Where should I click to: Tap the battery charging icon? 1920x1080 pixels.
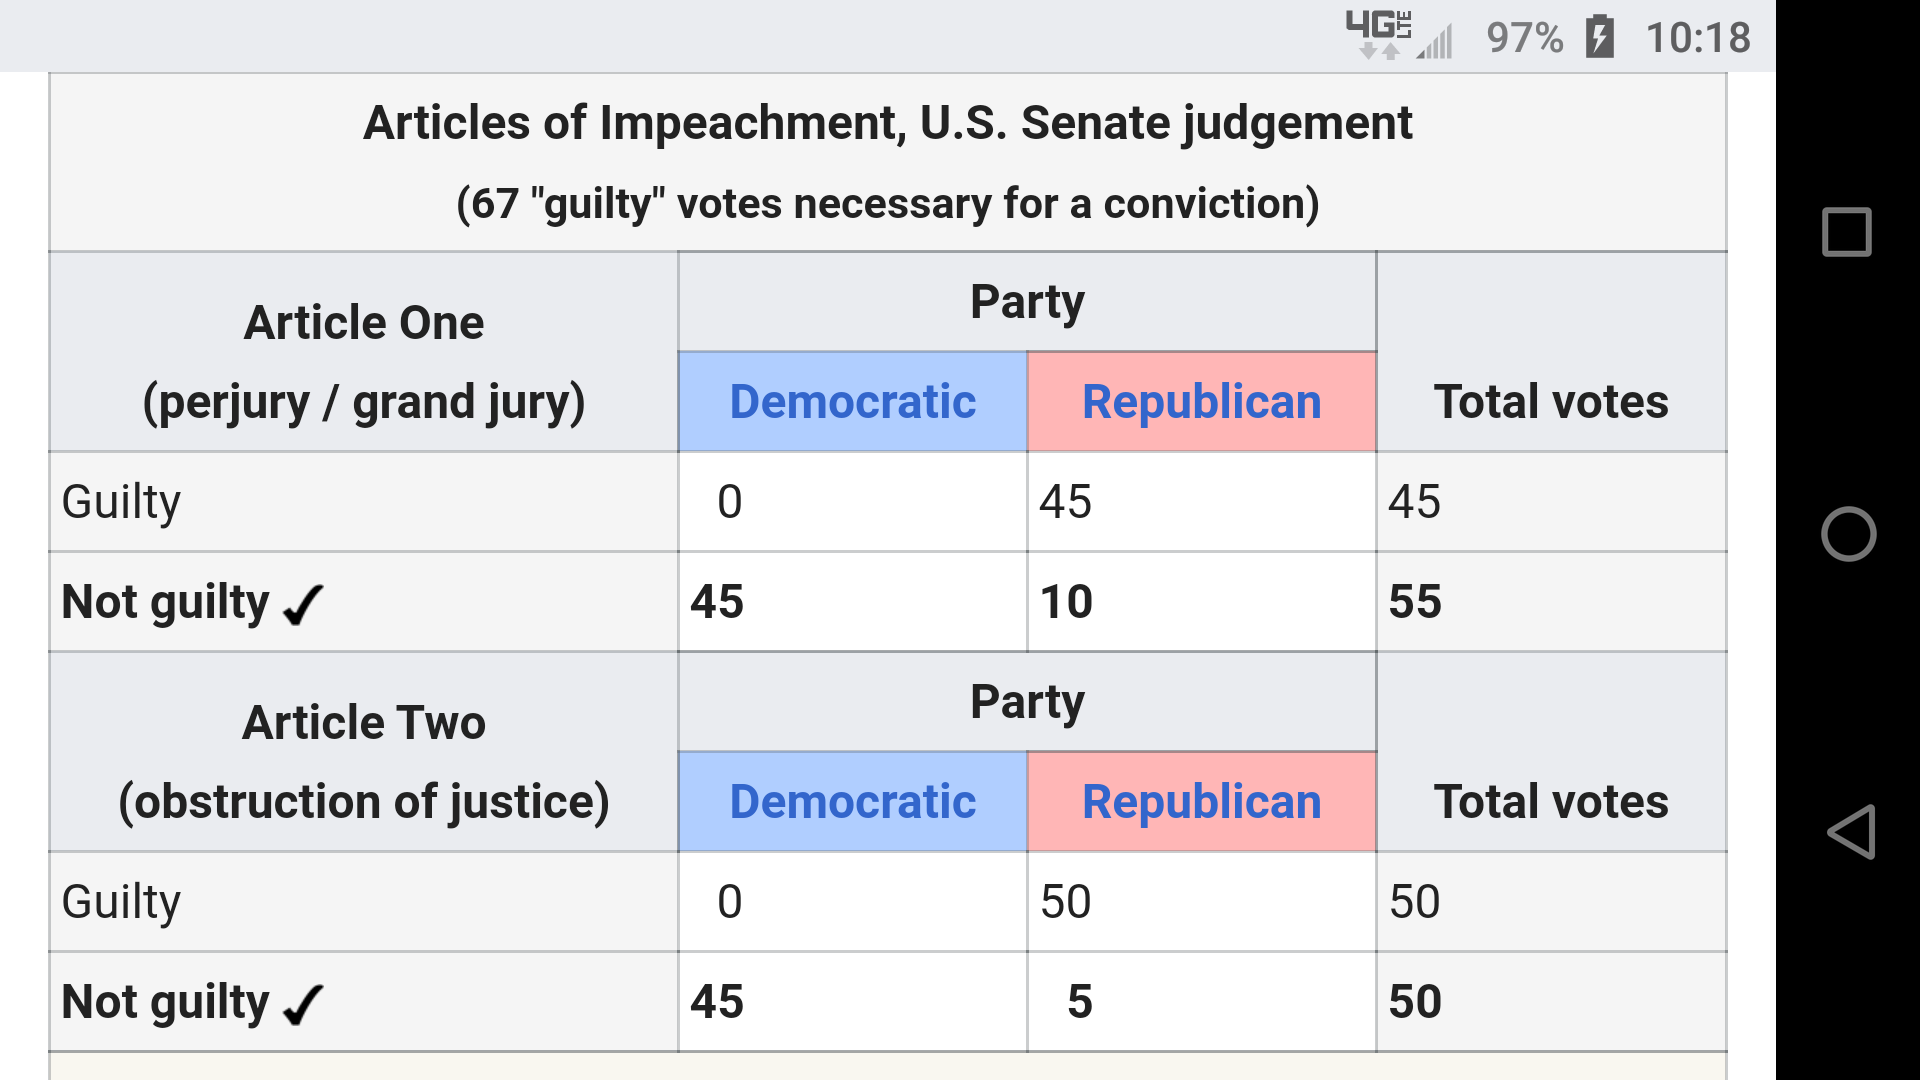click(1599, 38)
